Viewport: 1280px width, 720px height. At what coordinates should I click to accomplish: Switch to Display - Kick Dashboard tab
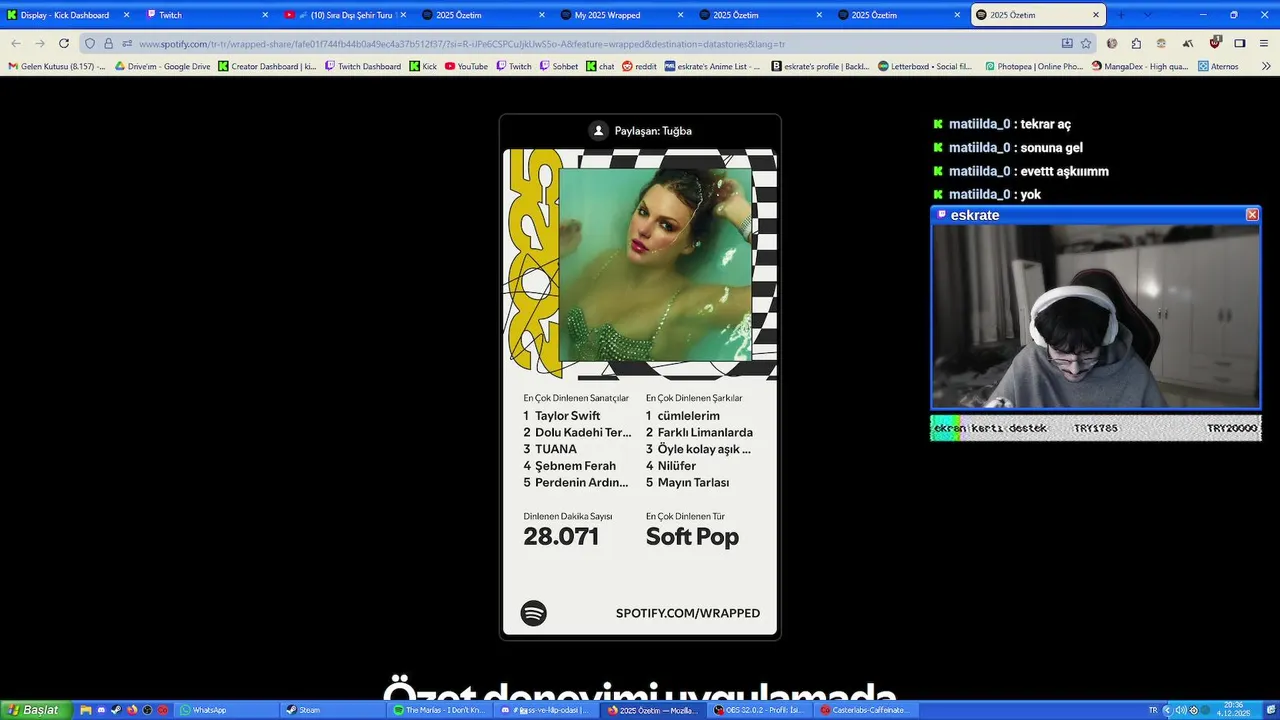click(68, 15)
